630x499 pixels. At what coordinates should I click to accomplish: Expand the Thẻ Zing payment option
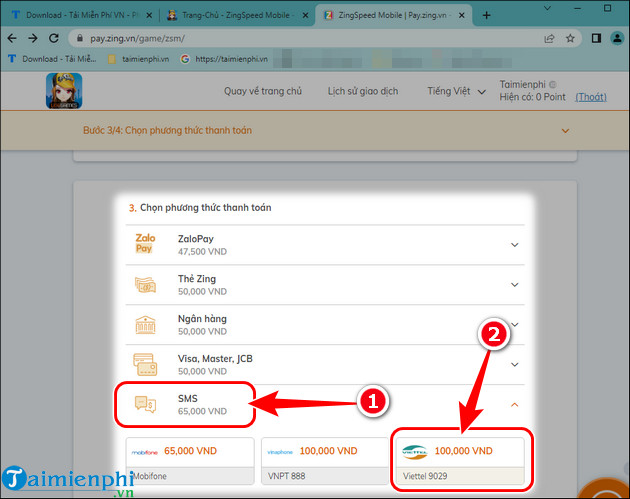click(515, 284)
